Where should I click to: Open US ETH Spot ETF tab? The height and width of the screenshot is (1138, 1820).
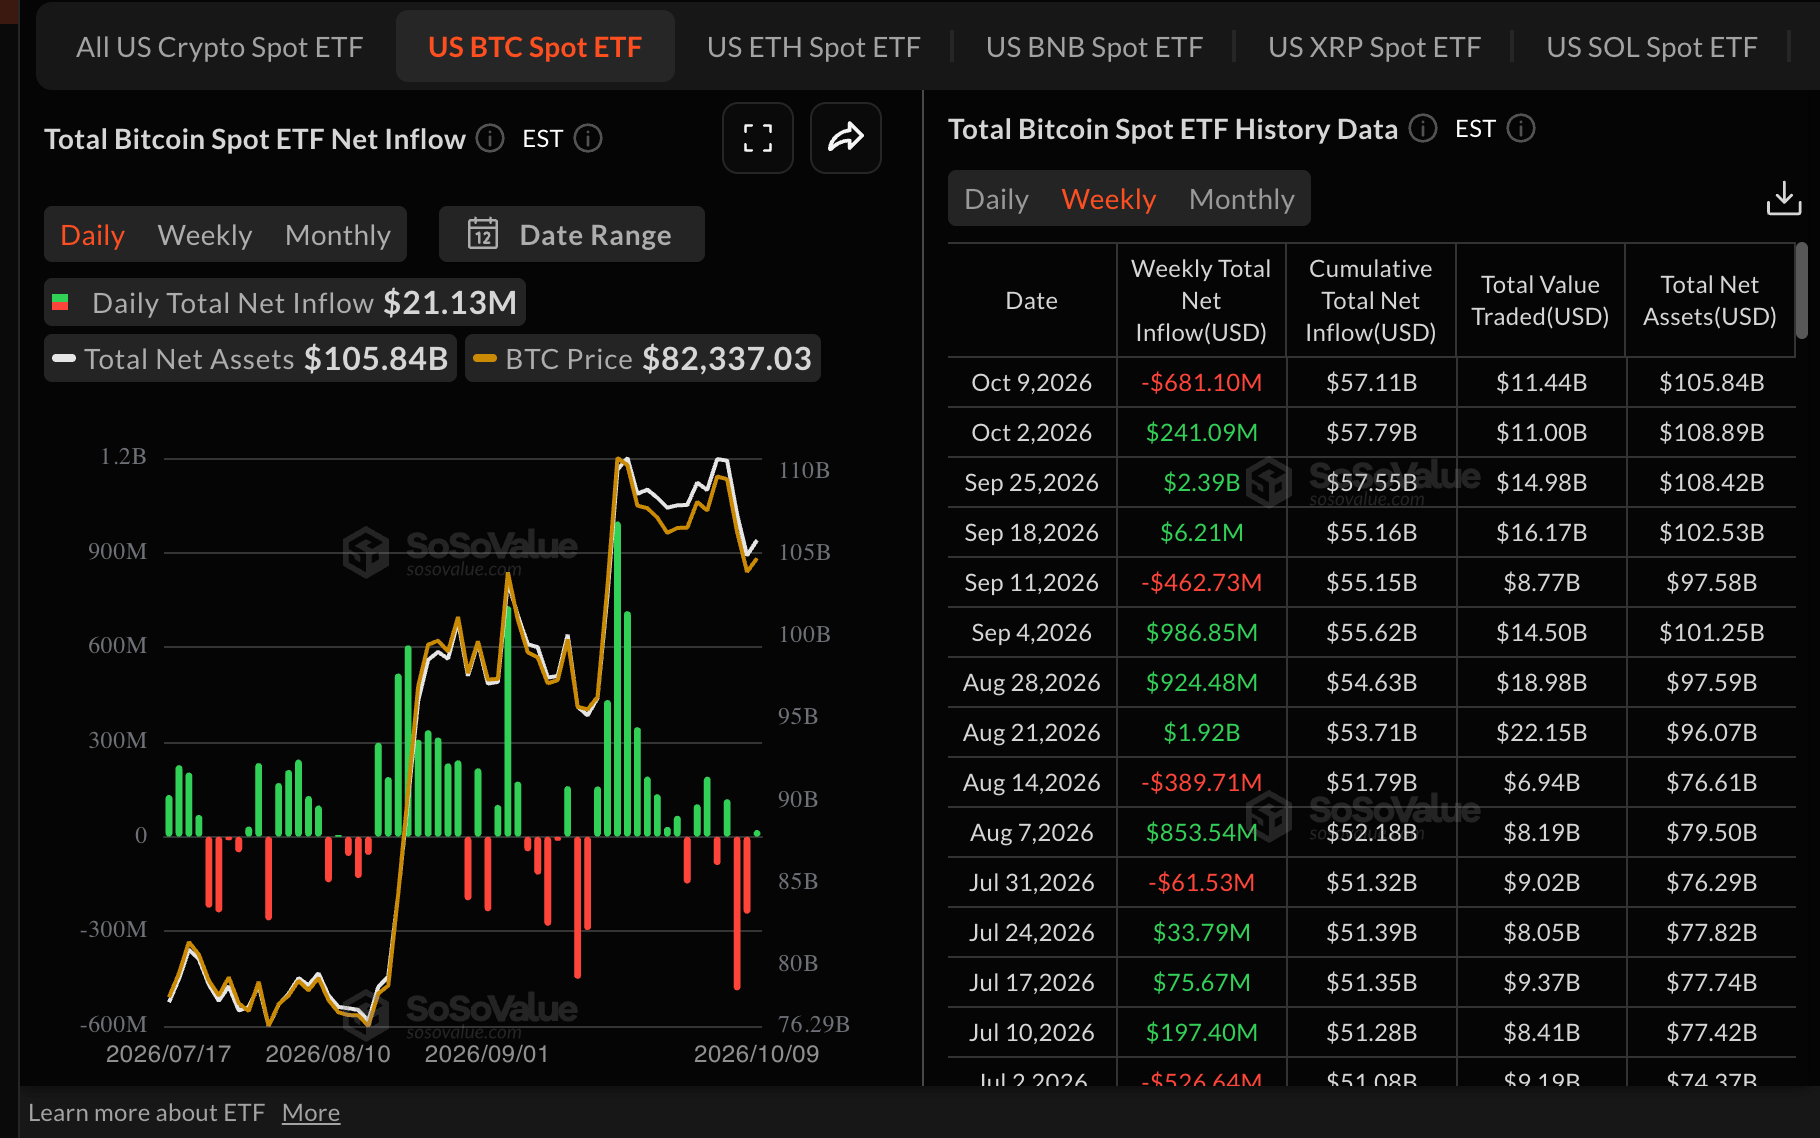(x=813, y=47)
